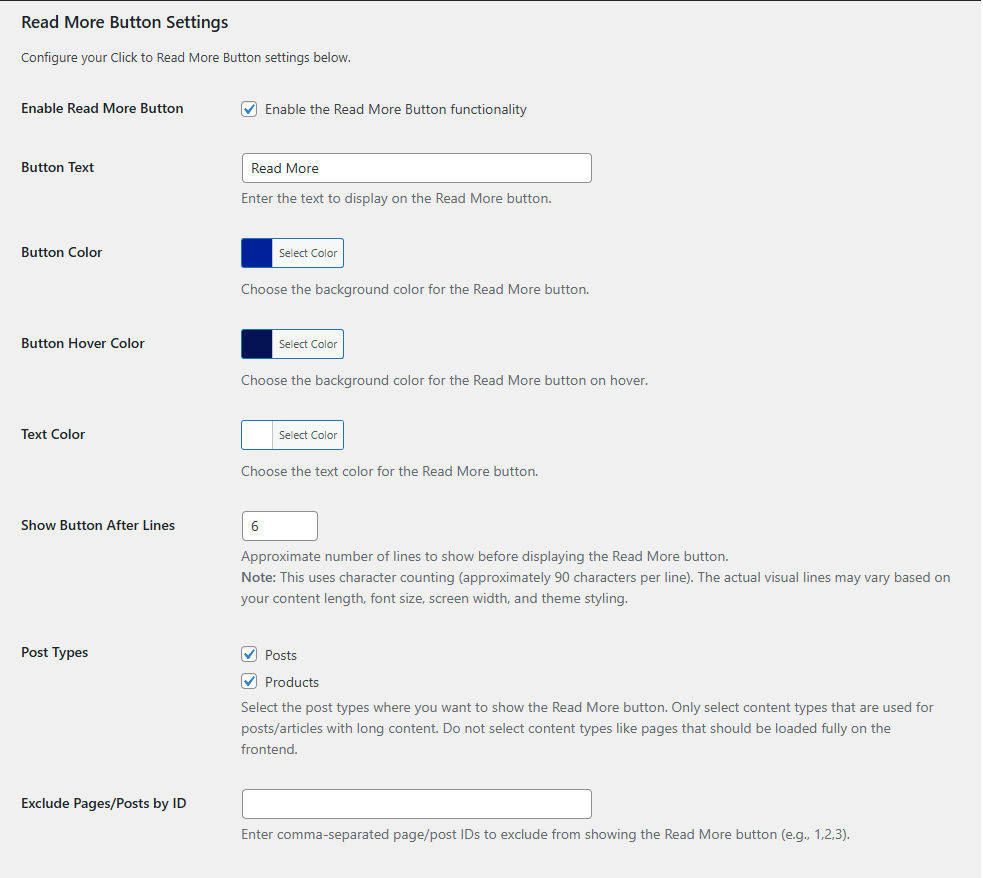Click the Button Text label

57,167
